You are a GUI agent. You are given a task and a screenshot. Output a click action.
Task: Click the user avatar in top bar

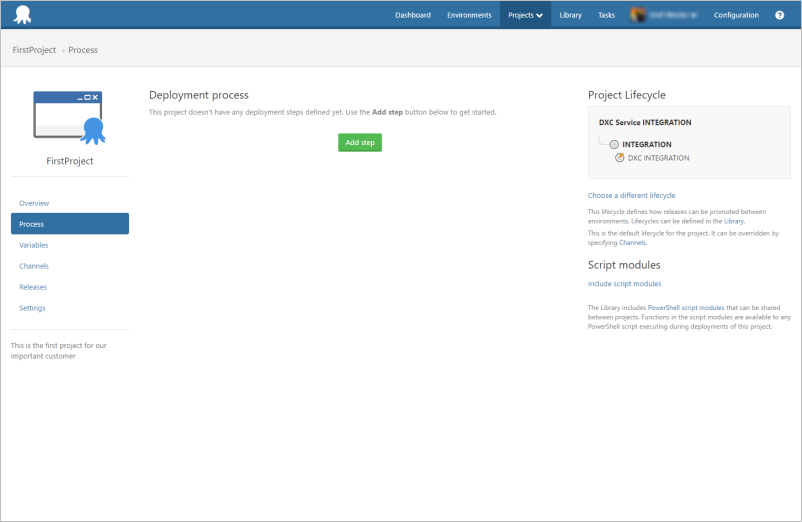pyautogui.click(x=638, y=15)
